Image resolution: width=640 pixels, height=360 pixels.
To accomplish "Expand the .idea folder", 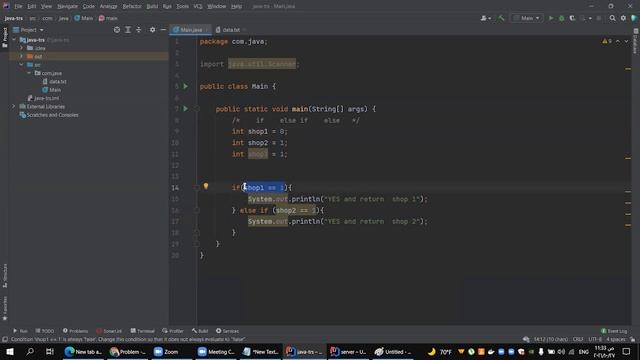I will click(x=22, y=48).
